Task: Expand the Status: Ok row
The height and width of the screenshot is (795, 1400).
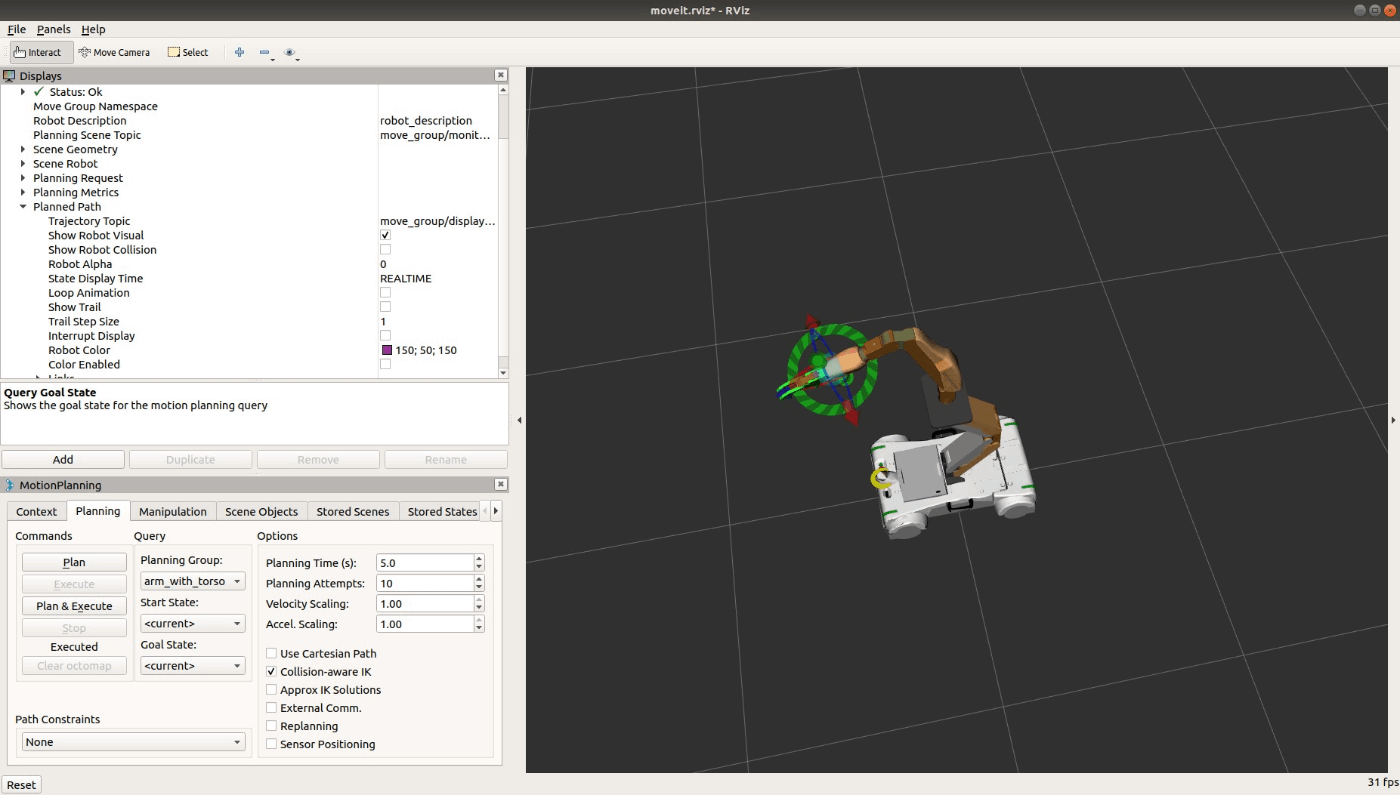Action: tap(23, 92)
